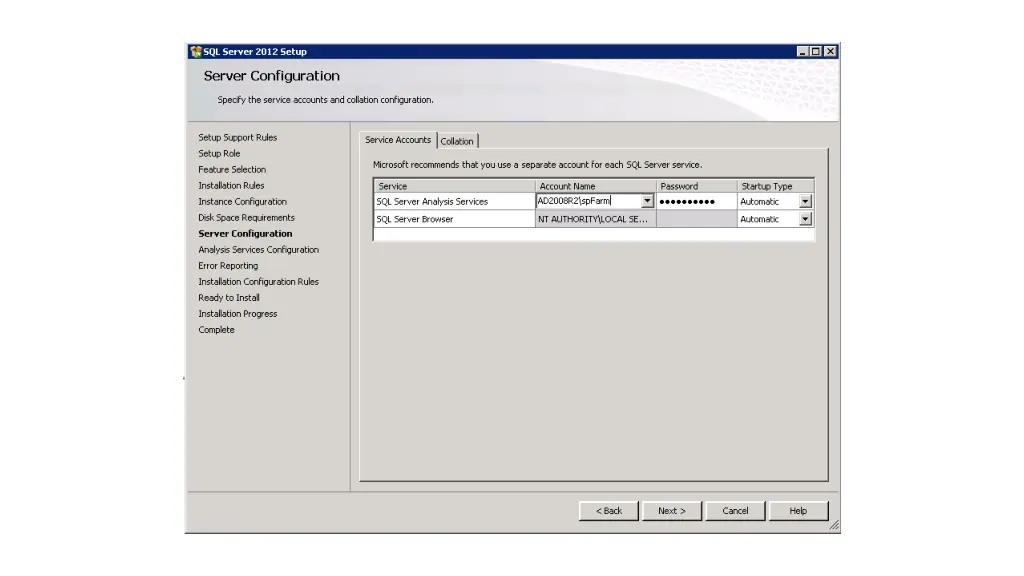The height and width of the screenshot is (576, 1024).
Task: Maximize the SQL Server 2012 Setup window
Action: (x=817, y=52)
